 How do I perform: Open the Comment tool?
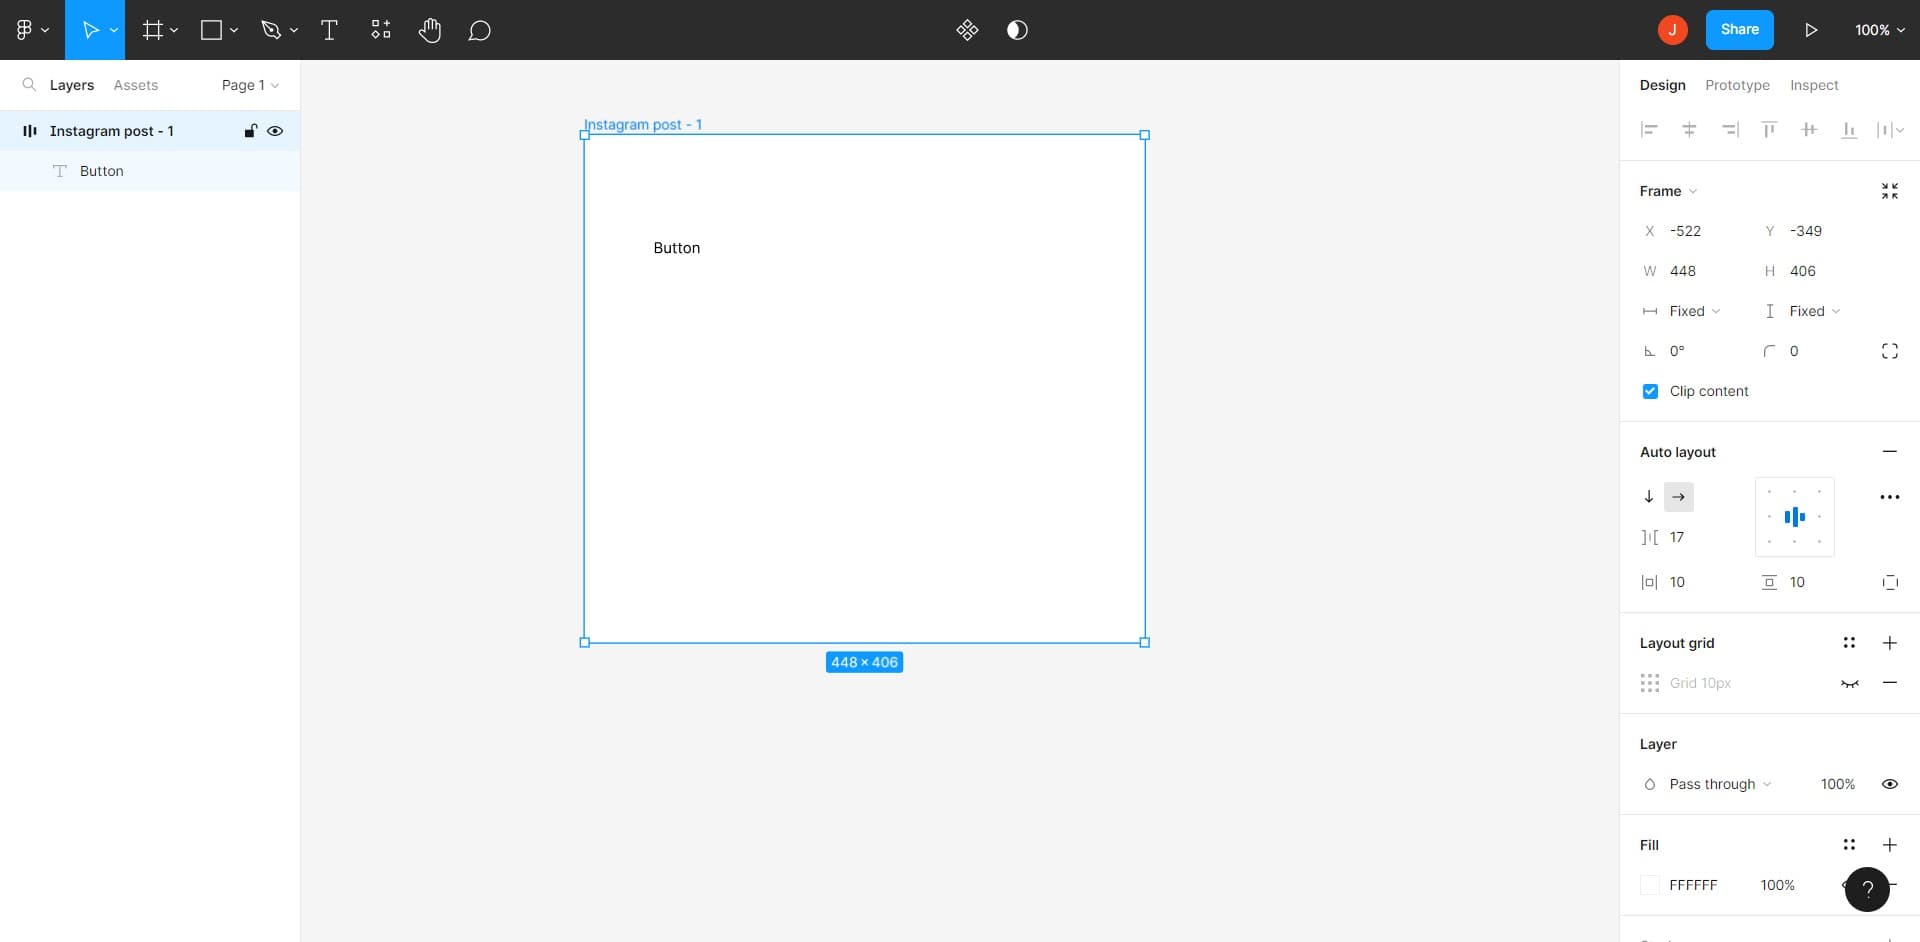(x=479, y=29)
